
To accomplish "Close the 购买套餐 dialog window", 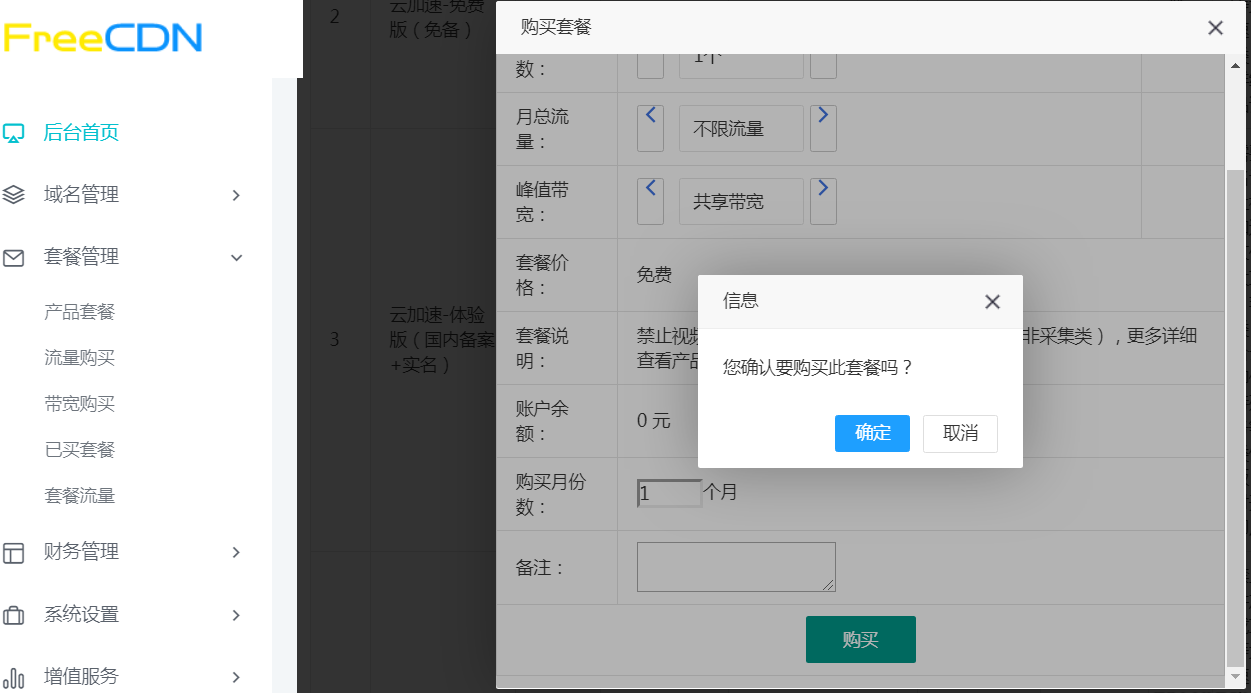I will (x=1215, y=28).
